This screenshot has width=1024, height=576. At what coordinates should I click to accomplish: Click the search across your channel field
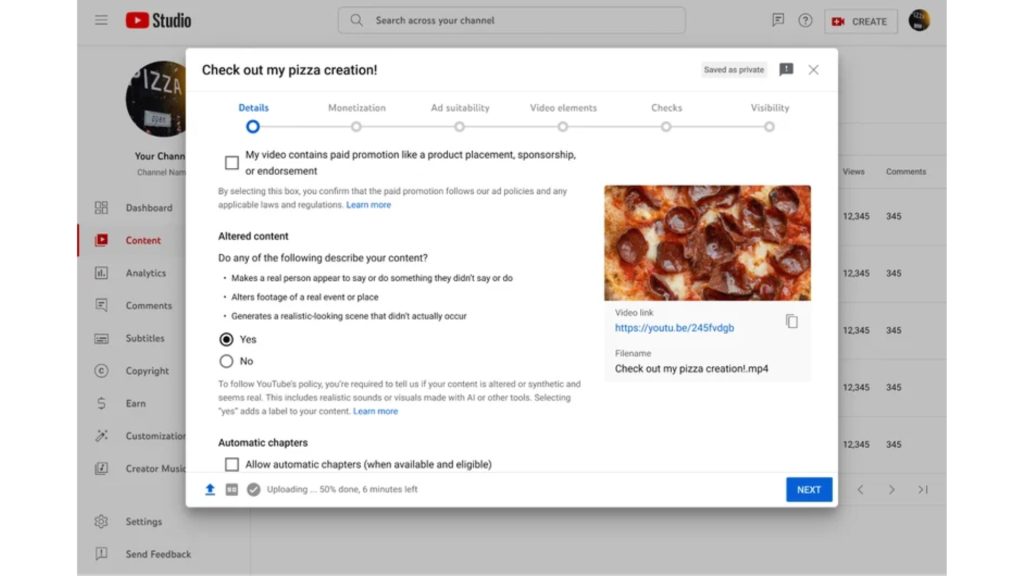[x=512, y=20]
